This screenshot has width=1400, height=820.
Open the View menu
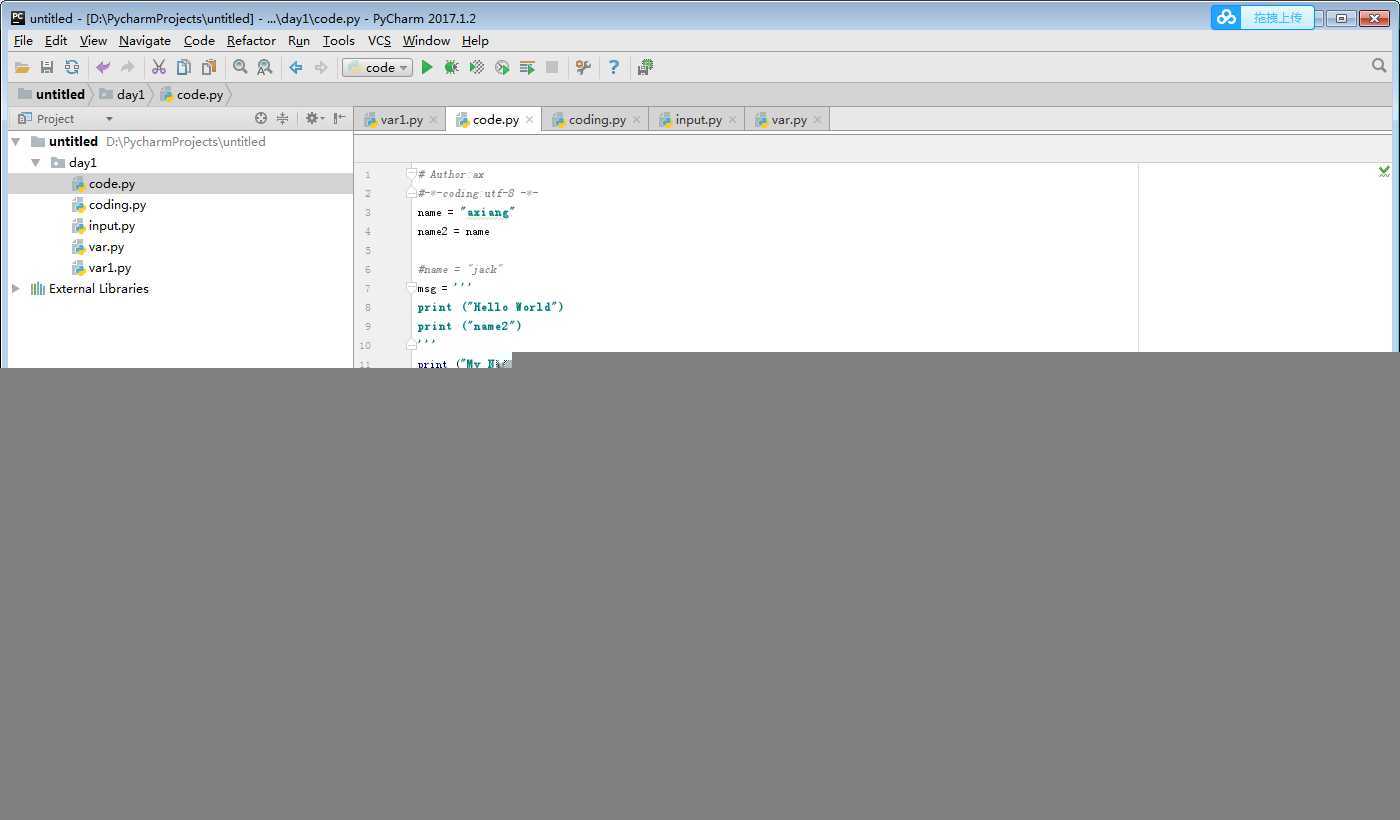coord(93,40)
